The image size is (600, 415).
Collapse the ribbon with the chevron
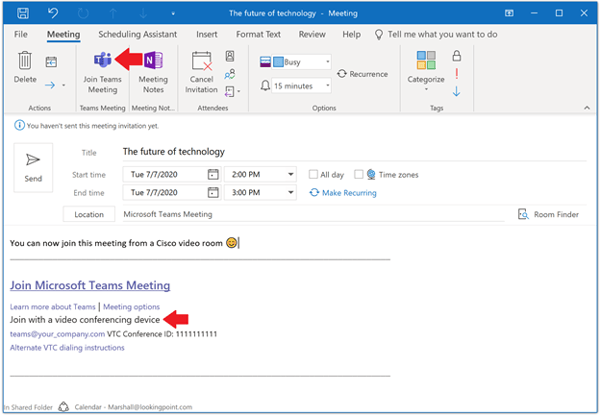coord(587,108)
